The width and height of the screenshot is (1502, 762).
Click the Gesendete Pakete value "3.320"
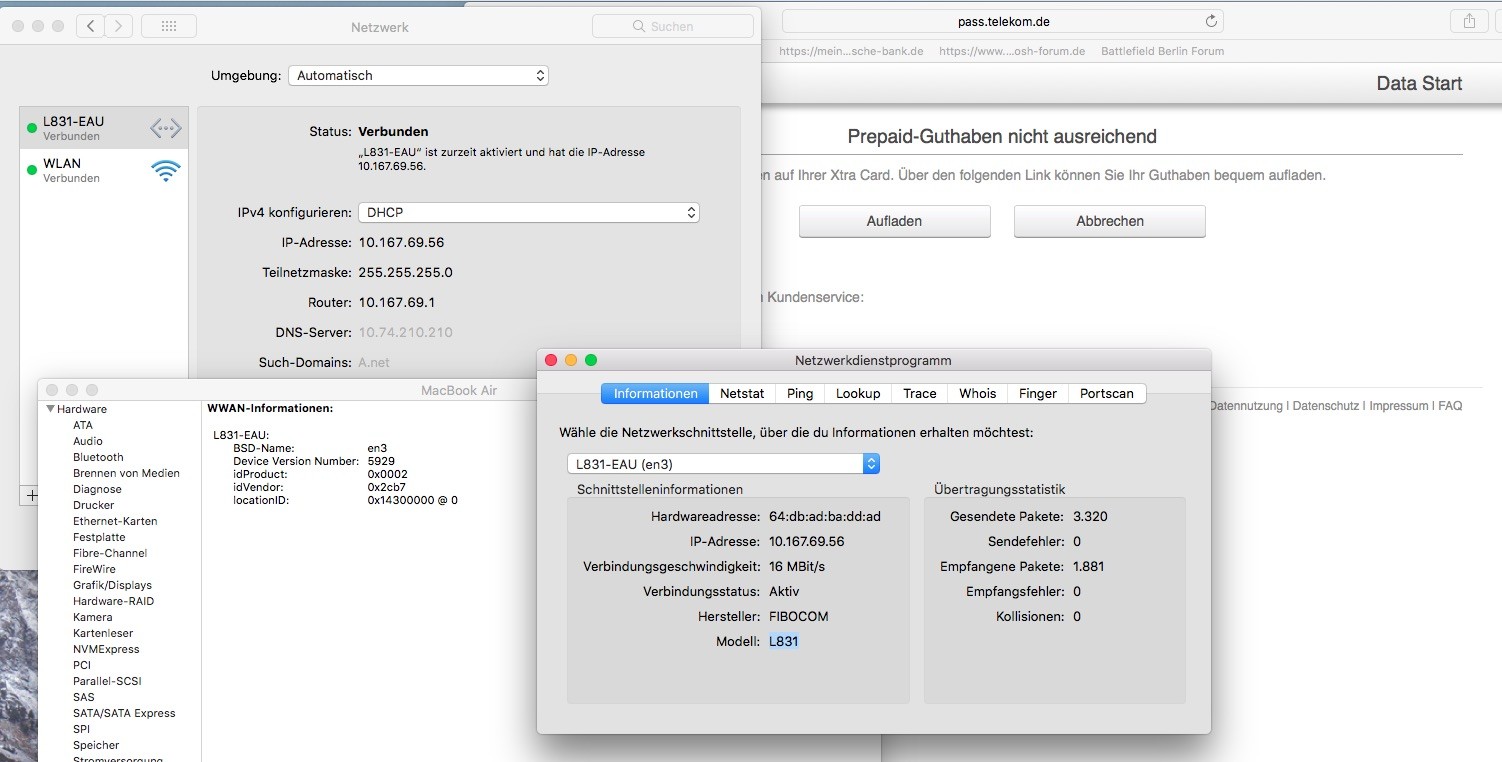[x=1090, y=516]
